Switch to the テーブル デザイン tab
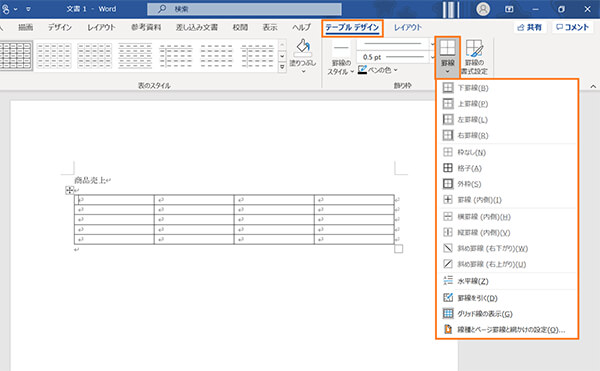The width and height of the screenshot is (600, 371). click(x=352, y=28)
